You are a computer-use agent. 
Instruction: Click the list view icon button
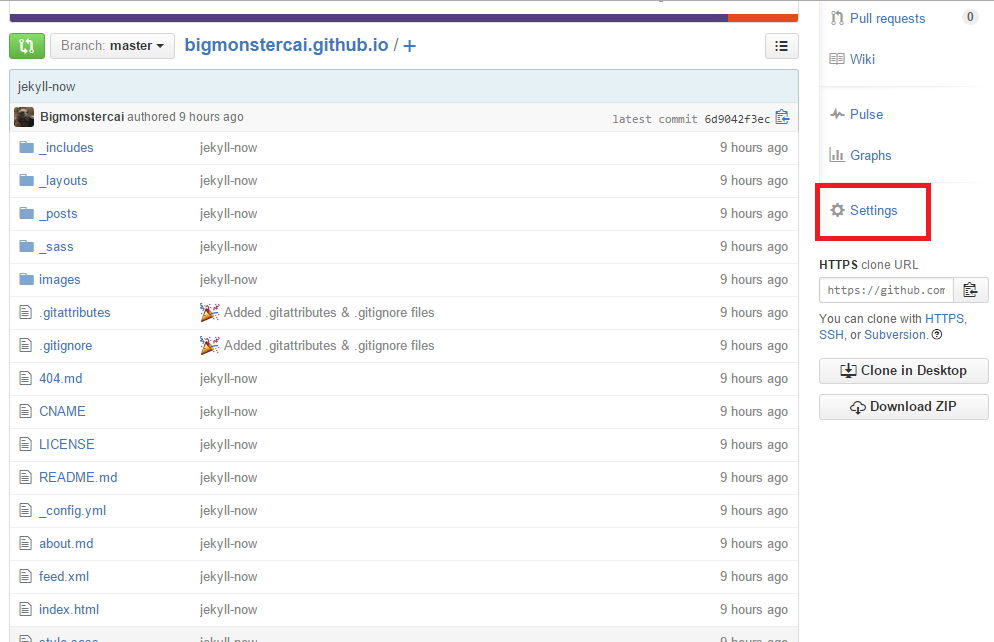(781, 46)
